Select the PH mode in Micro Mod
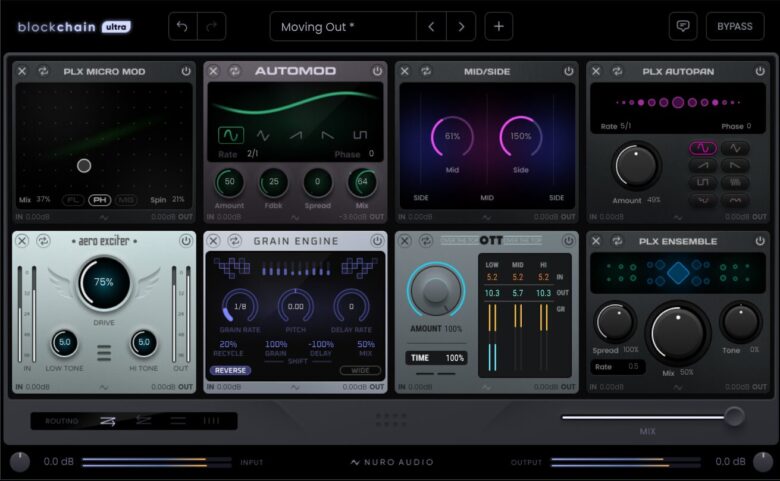 (99, 200)
